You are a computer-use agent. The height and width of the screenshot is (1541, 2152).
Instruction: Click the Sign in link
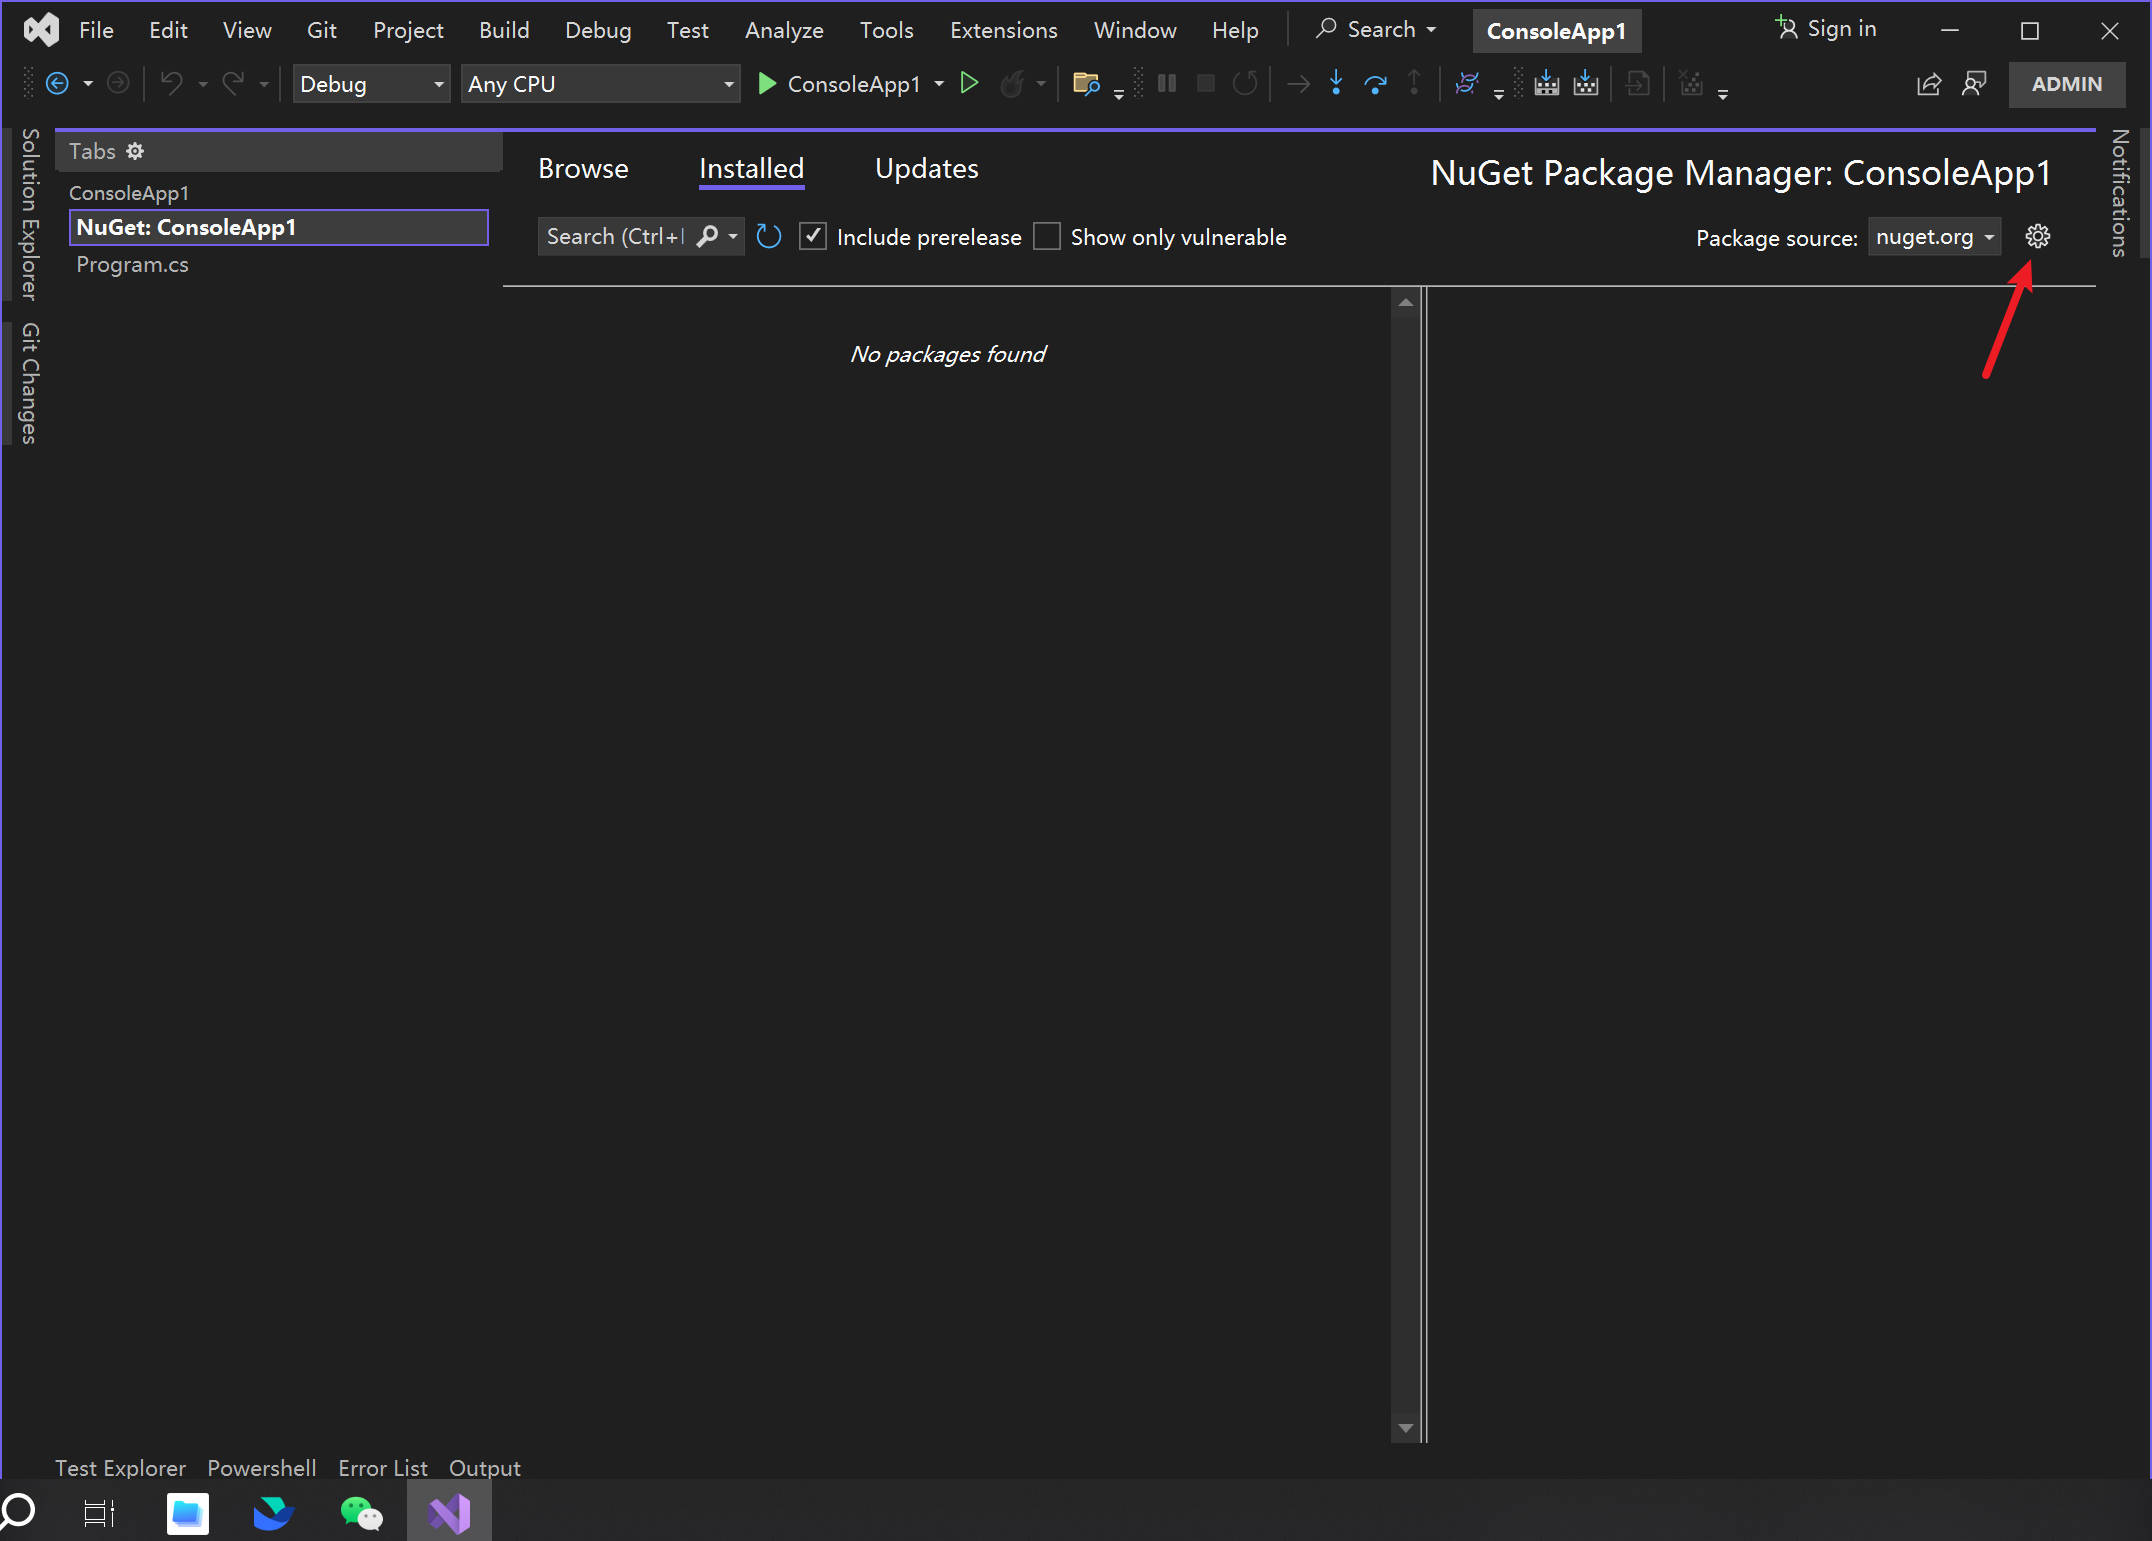[1827, 29]
